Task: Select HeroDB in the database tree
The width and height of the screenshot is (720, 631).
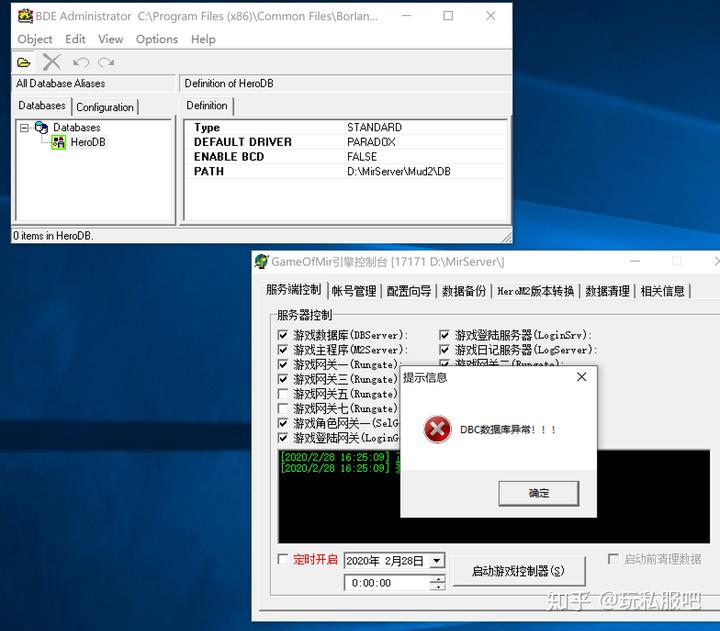Action: (x=88, y=142)
